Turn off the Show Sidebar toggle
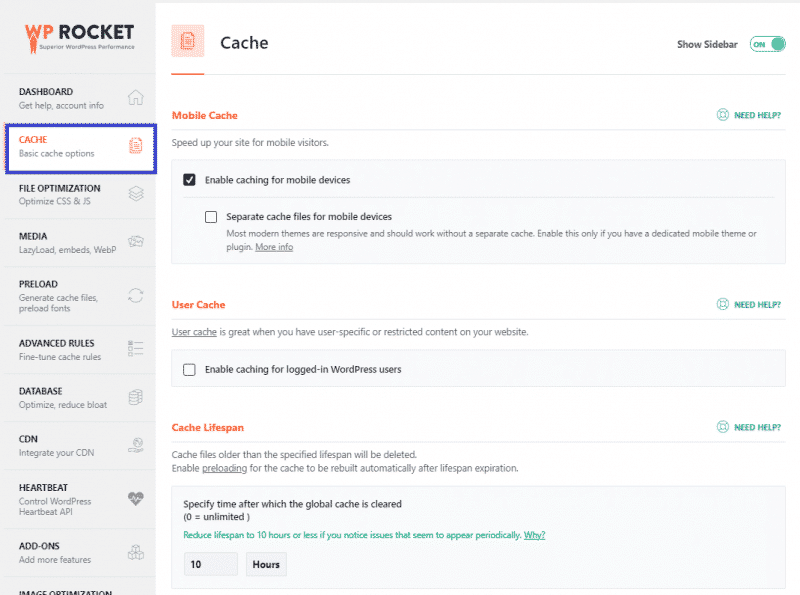Viewport: 800px width, 595px height. click(x=767, y=44)
